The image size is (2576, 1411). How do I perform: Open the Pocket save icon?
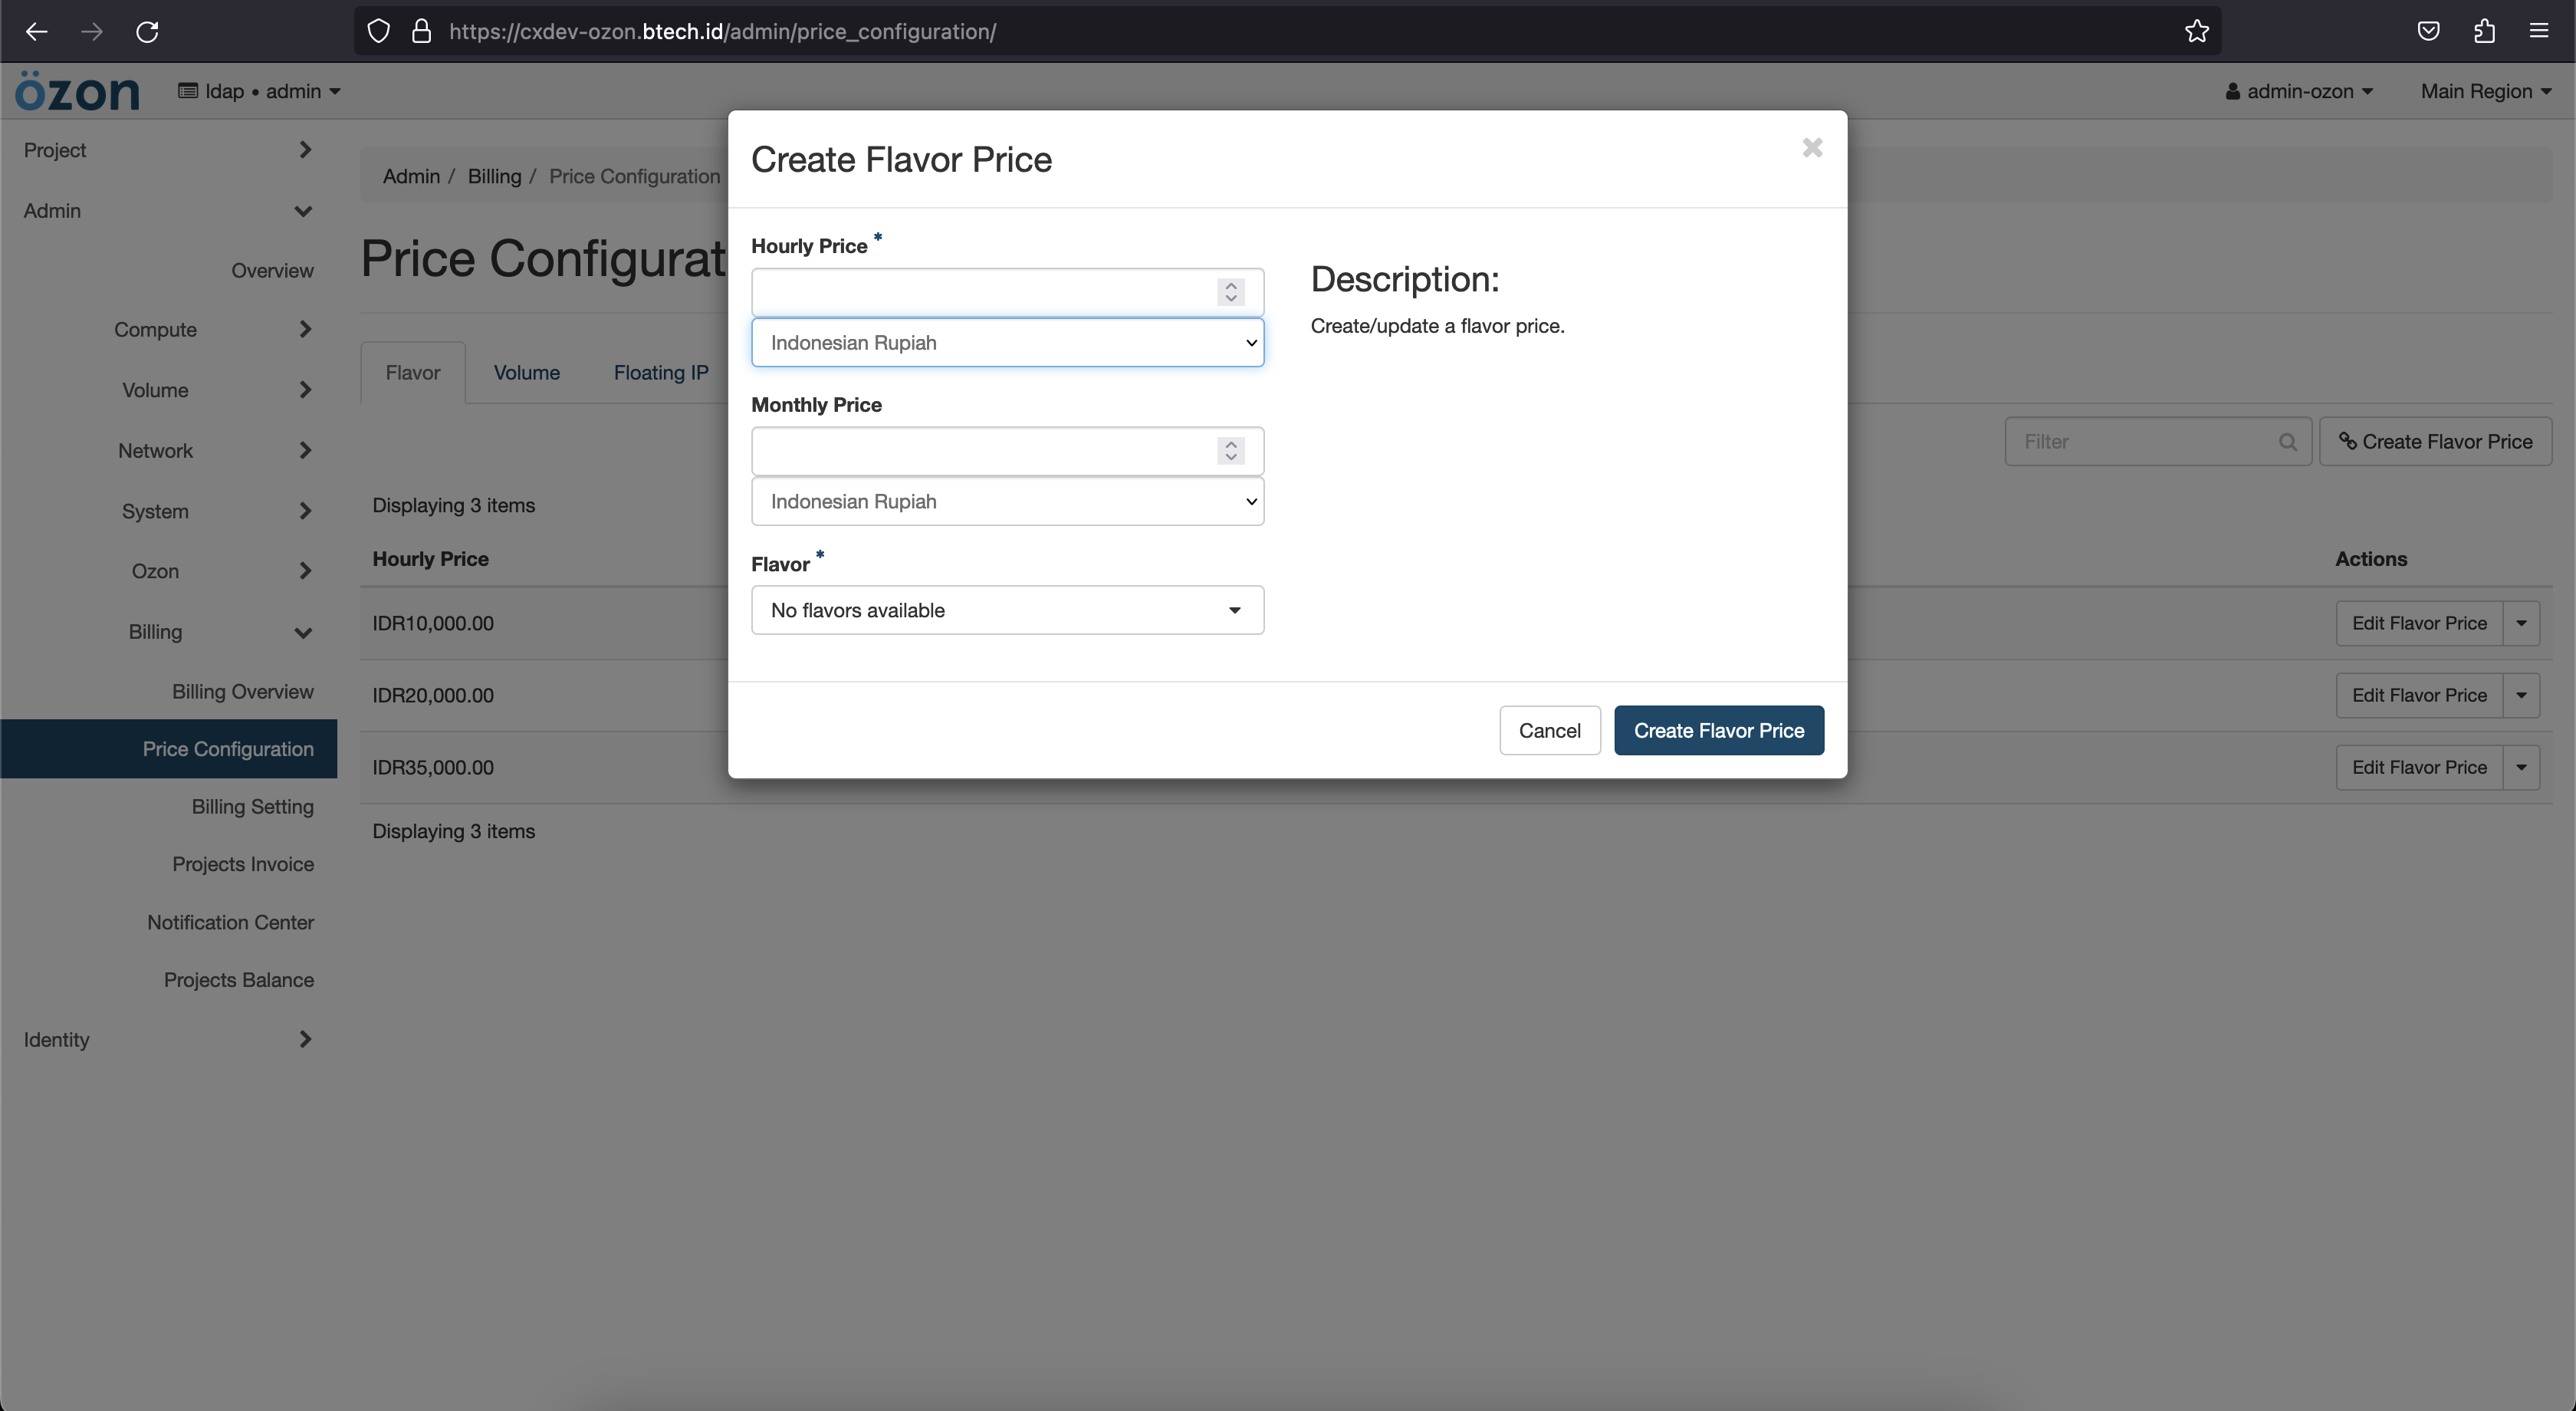2428,31
